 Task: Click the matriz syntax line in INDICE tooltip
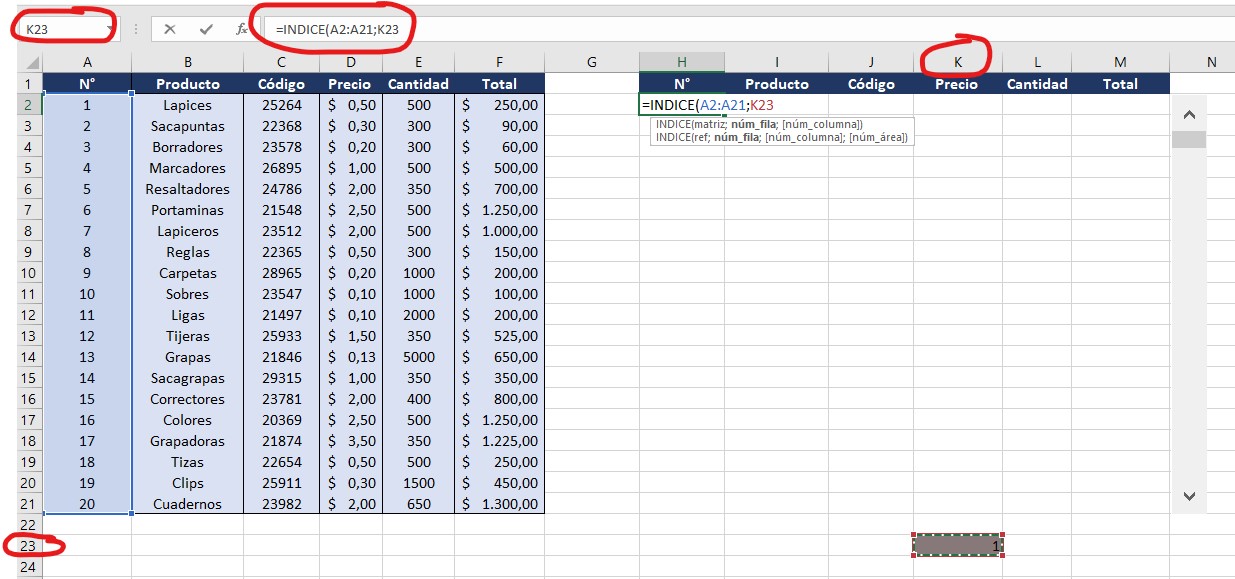coord(758,124)
